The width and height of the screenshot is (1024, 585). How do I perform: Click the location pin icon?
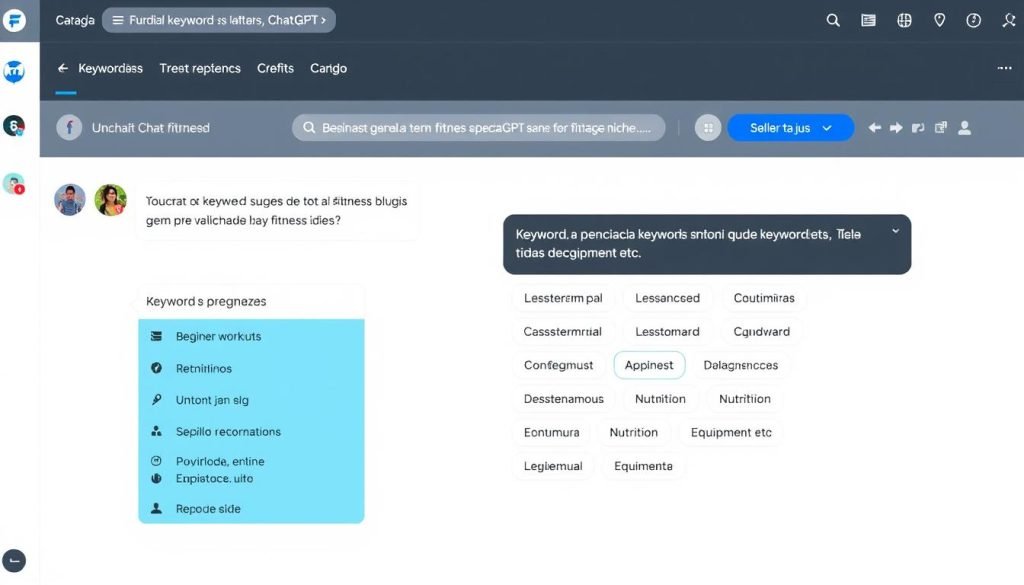[939, 20]
